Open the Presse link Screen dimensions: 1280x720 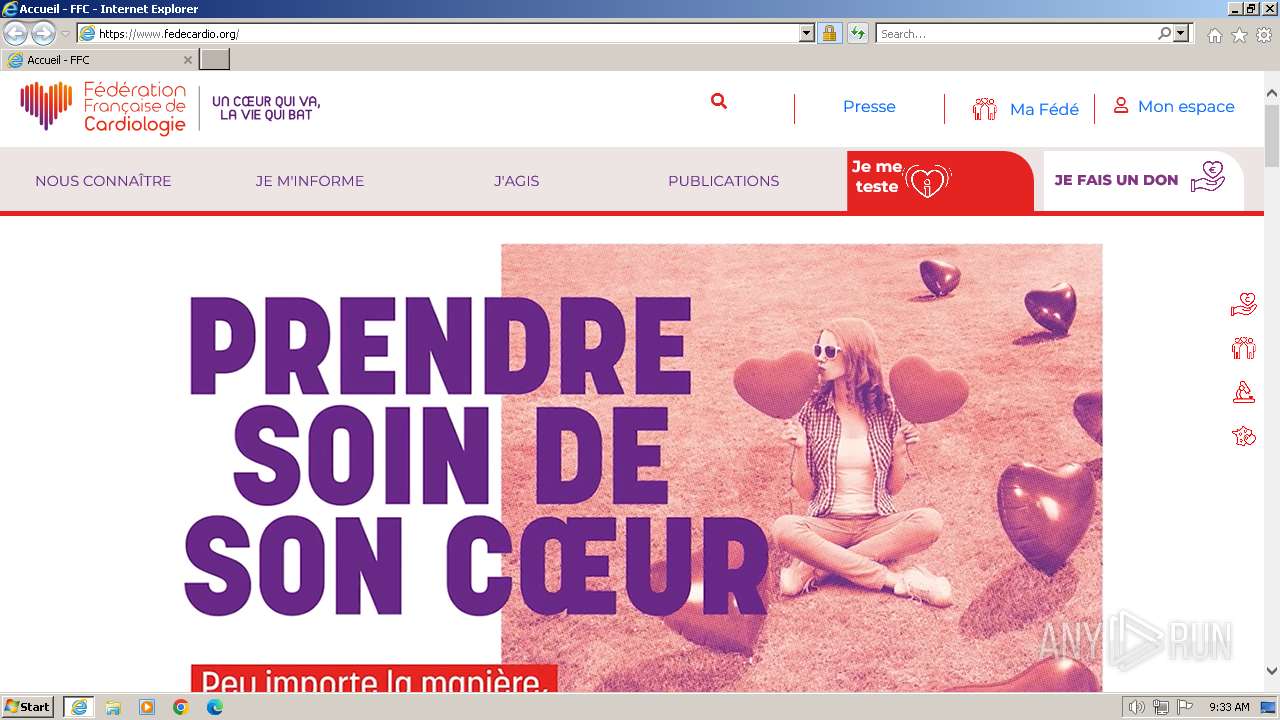(x=869, y=107)
